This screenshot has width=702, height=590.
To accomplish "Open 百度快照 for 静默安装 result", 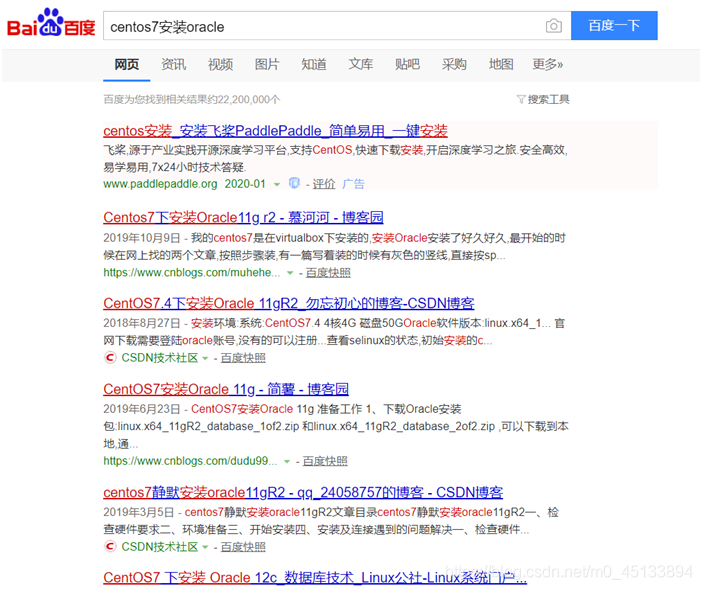I will tap(243, 547).
